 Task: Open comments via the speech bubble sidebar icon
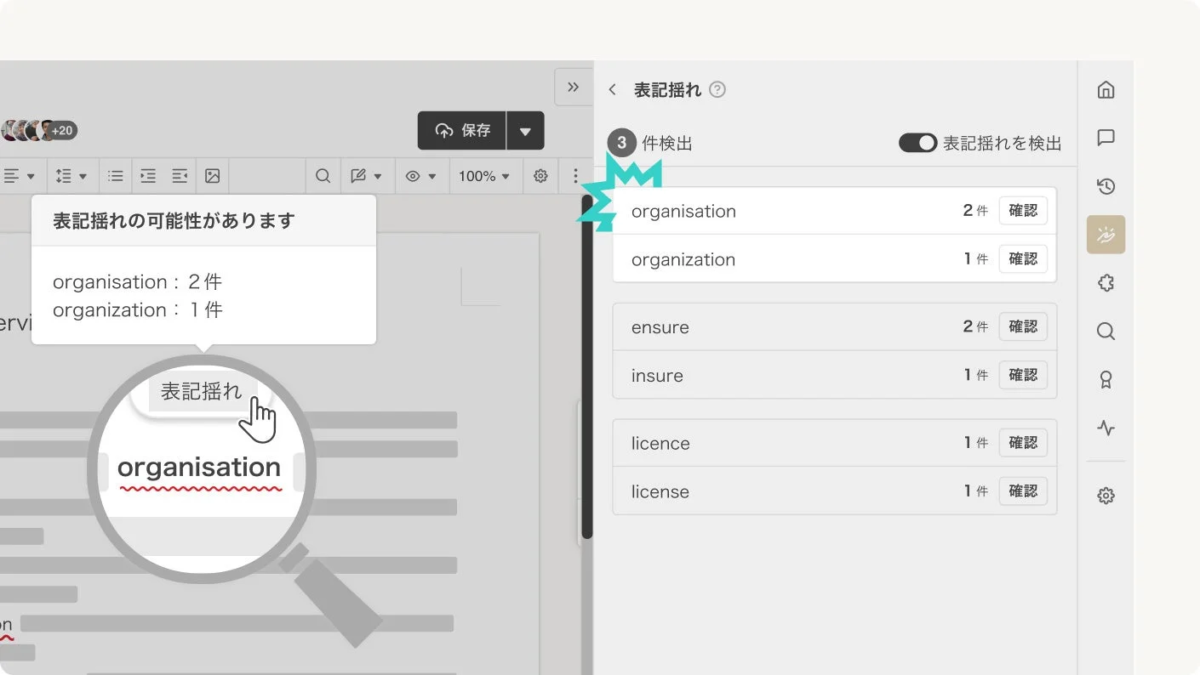tap(1106, 138)
